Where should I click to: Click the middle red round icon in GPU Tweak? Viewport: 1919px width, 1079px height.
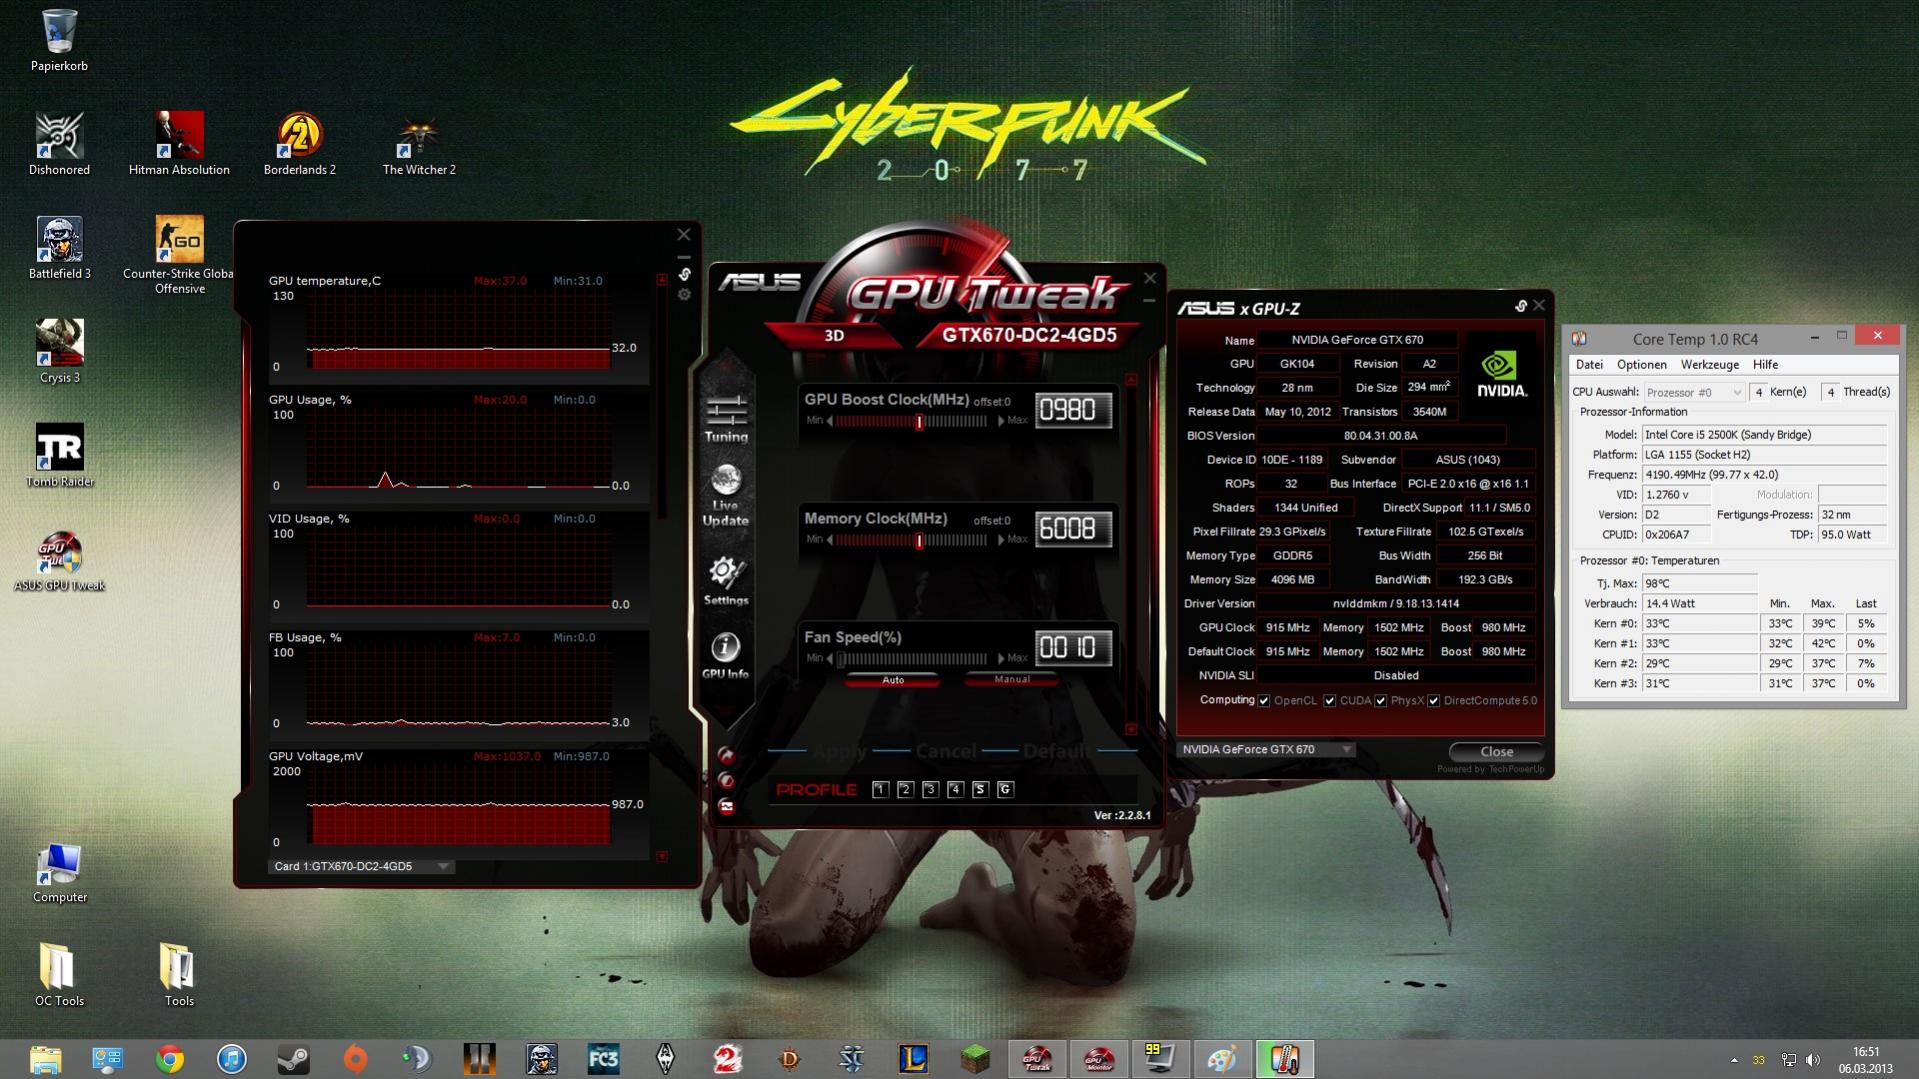[727, 780]
